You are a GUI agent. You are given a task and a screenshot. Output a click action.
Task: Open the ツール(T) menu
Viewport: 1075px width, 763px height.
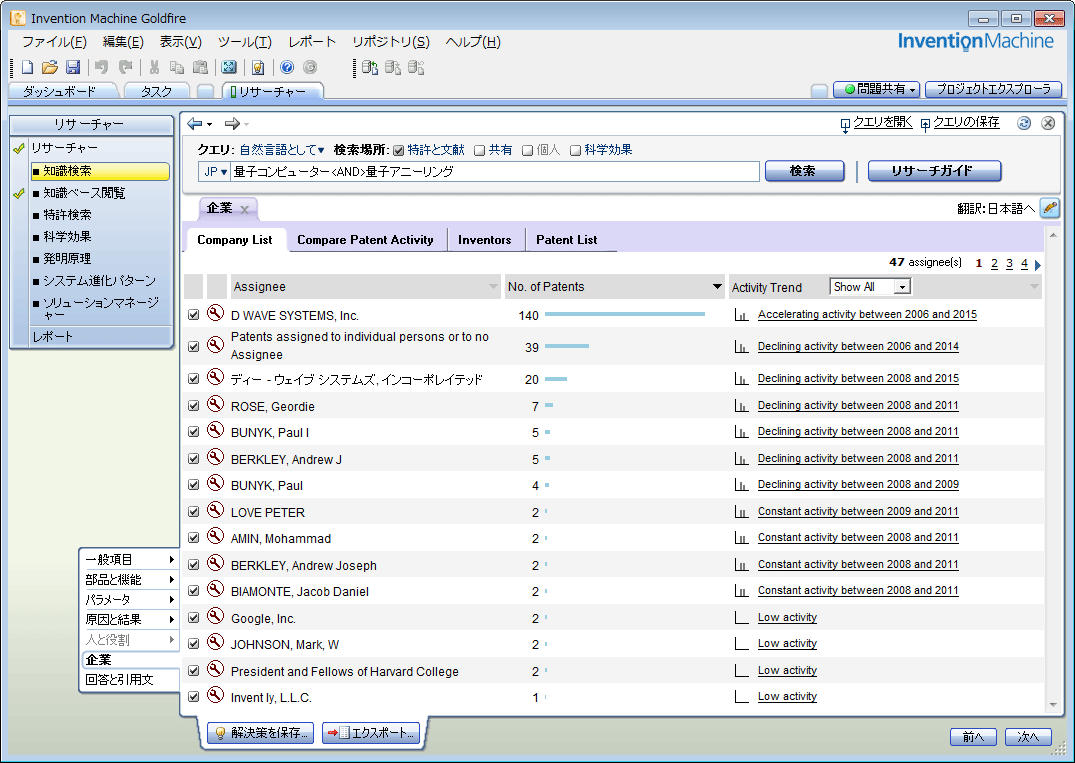point(245,42)
